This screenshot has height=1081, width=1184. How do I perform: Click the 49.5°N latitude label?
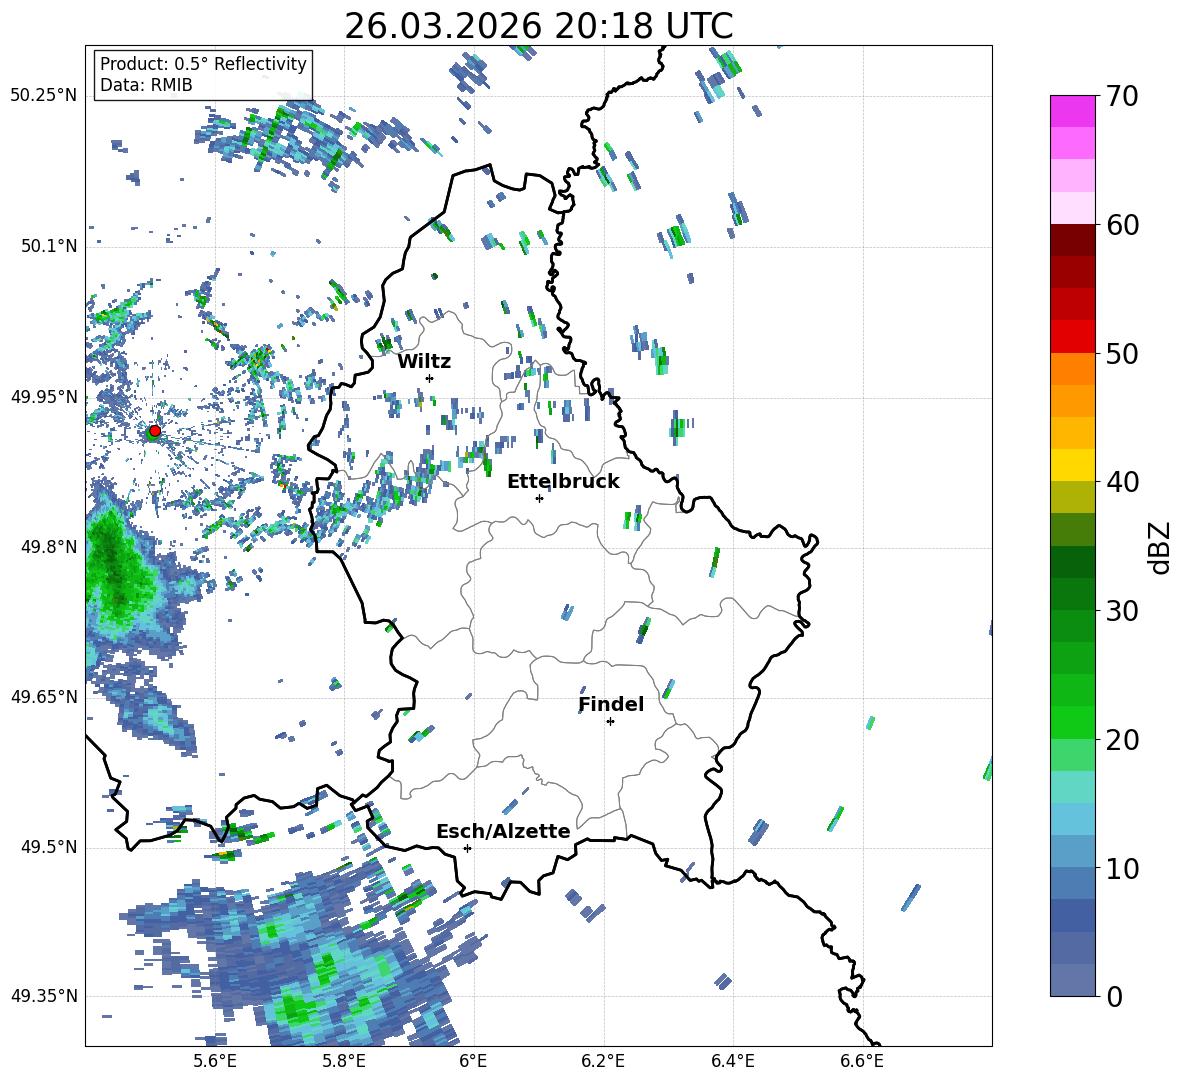pos(48,847)
